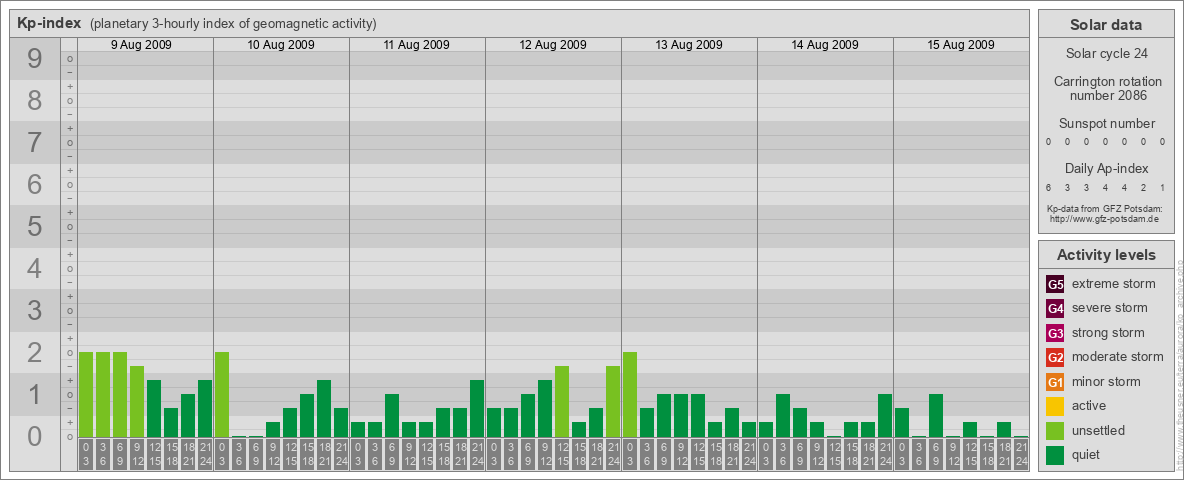Click the Daily Ap-index label

(x=1106, y=168)
